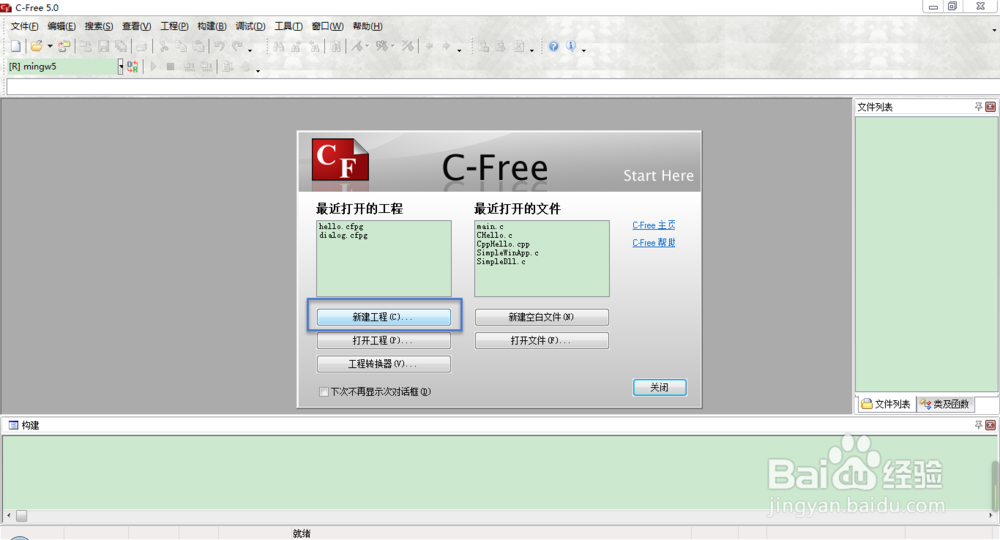Click the Save All toolbar icon
Viewport: 1000px width, 540px height.
click(121, 46)
